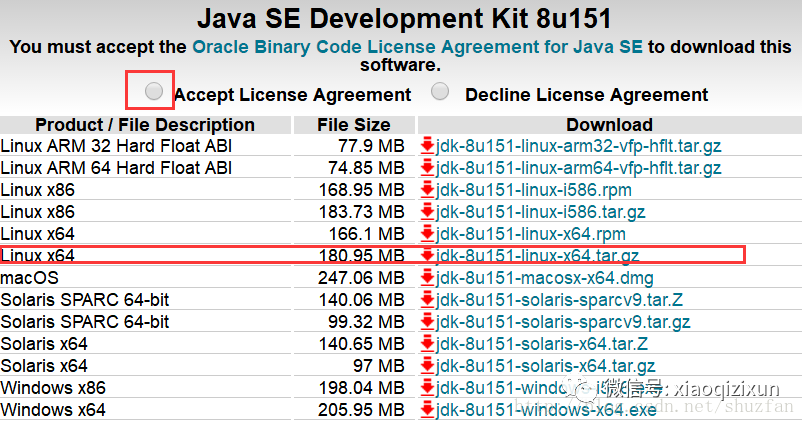Click the 205.95 MB file size cell
This screenshot has width=805, height=426.
pyautogui.click(x=361, y=410)
